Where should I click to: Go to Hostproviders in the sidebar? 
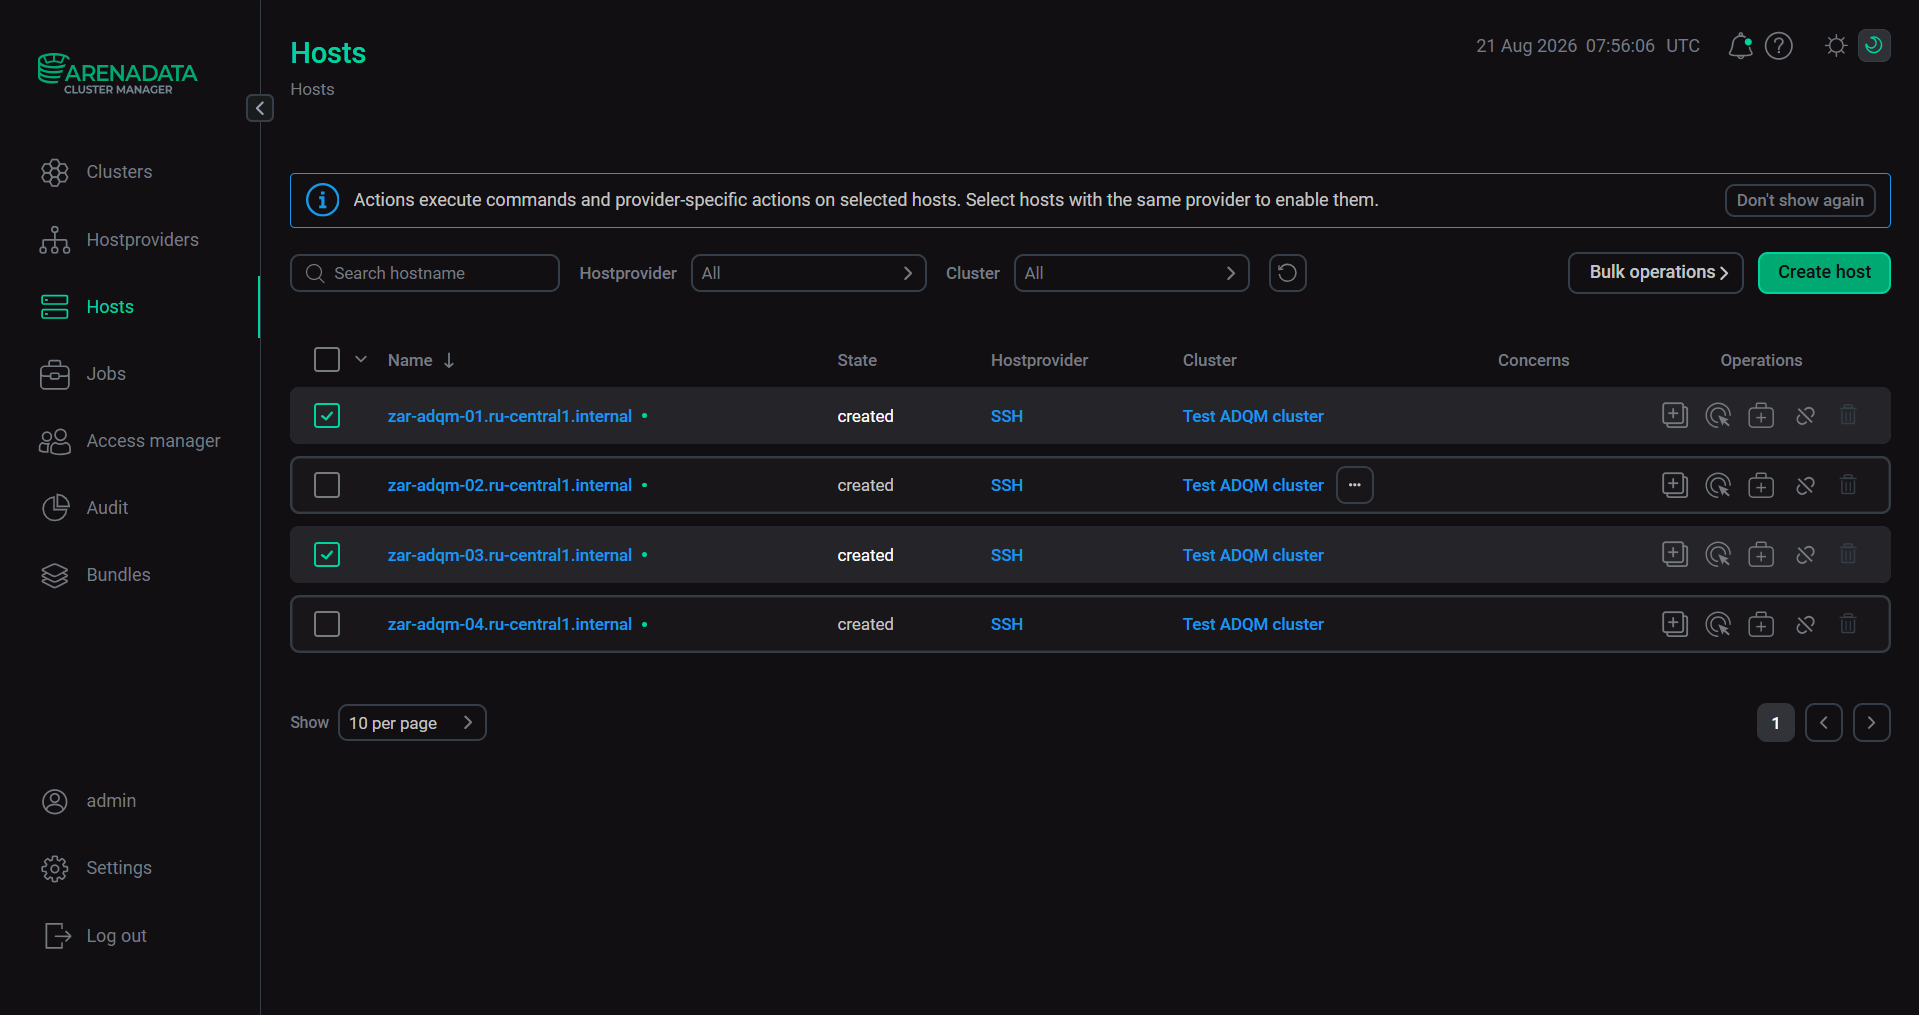[142, 240]
